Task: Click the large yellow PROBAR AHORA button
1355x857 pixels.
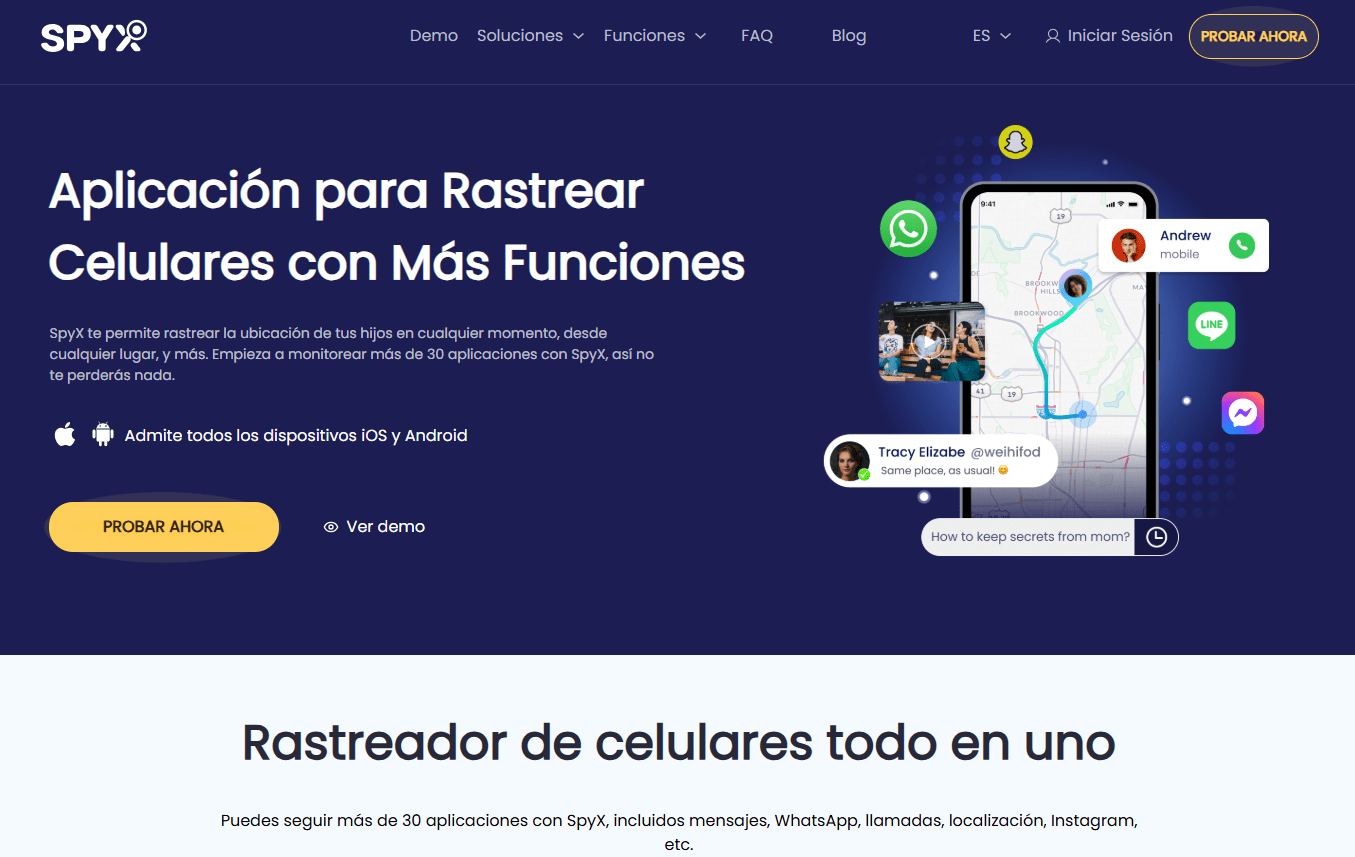Action: click(164, 527)
